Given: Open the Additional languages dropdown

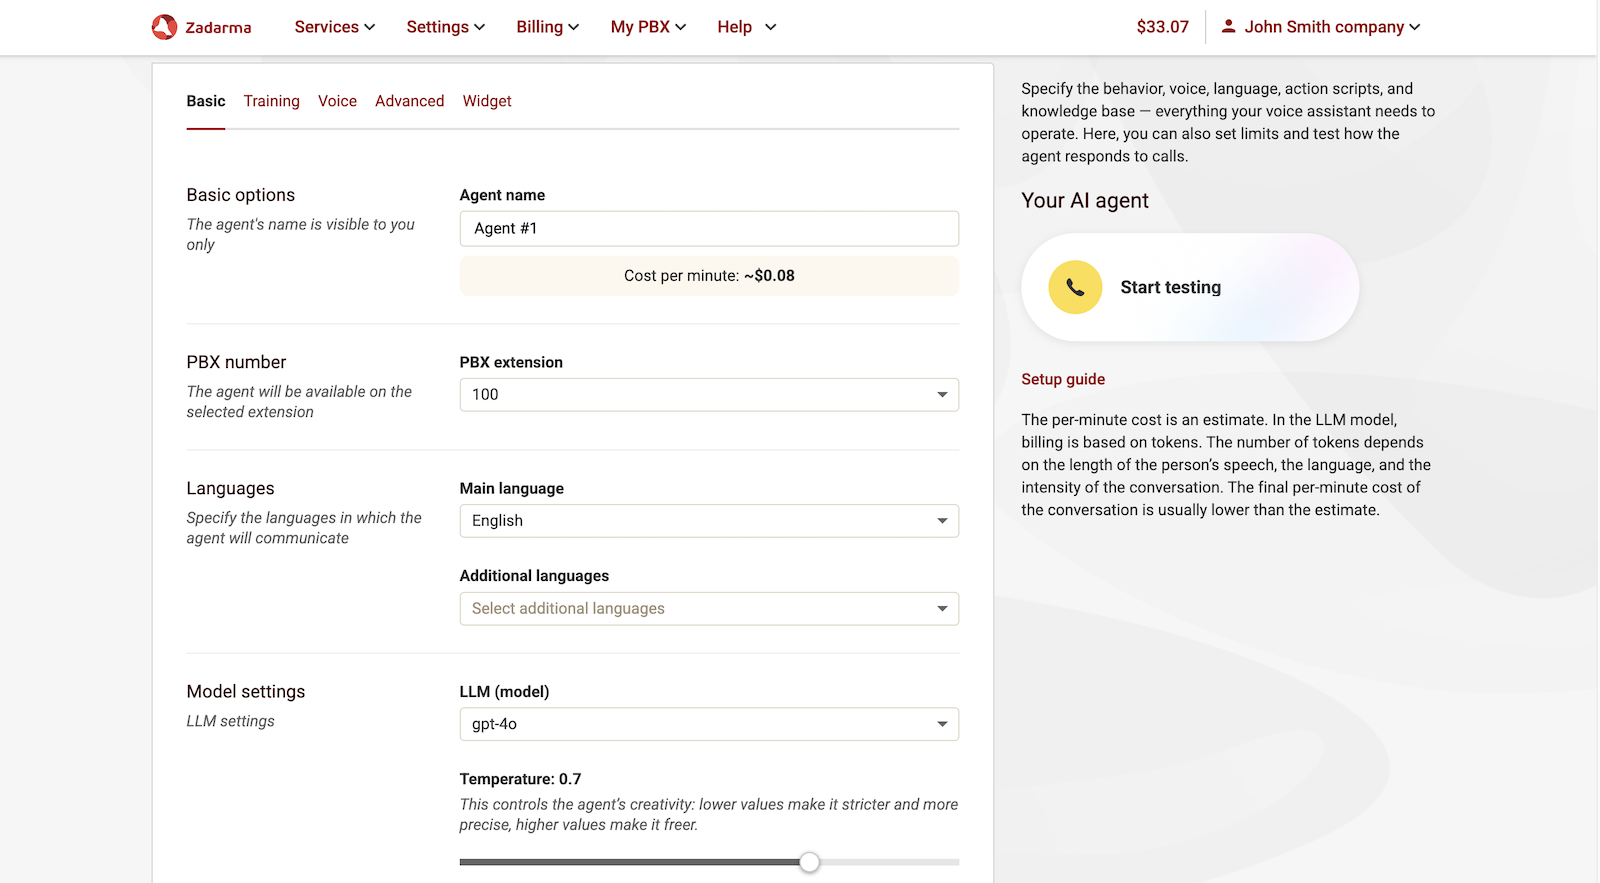Looking at the screenshot, I should [x=709, y=609].
